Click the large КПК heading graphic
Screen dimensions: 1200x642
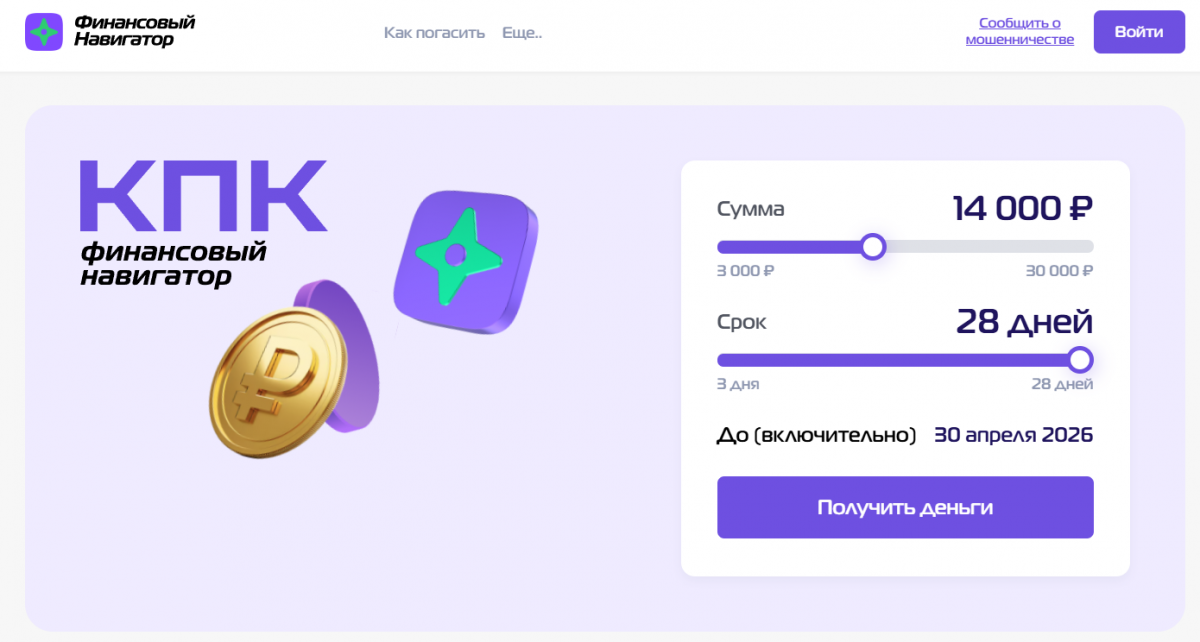(x=203, y=196)
